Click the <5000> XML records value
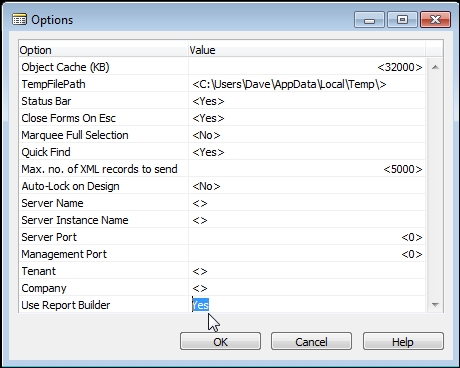Screen dimensions: 460x368 pos(403,169)
